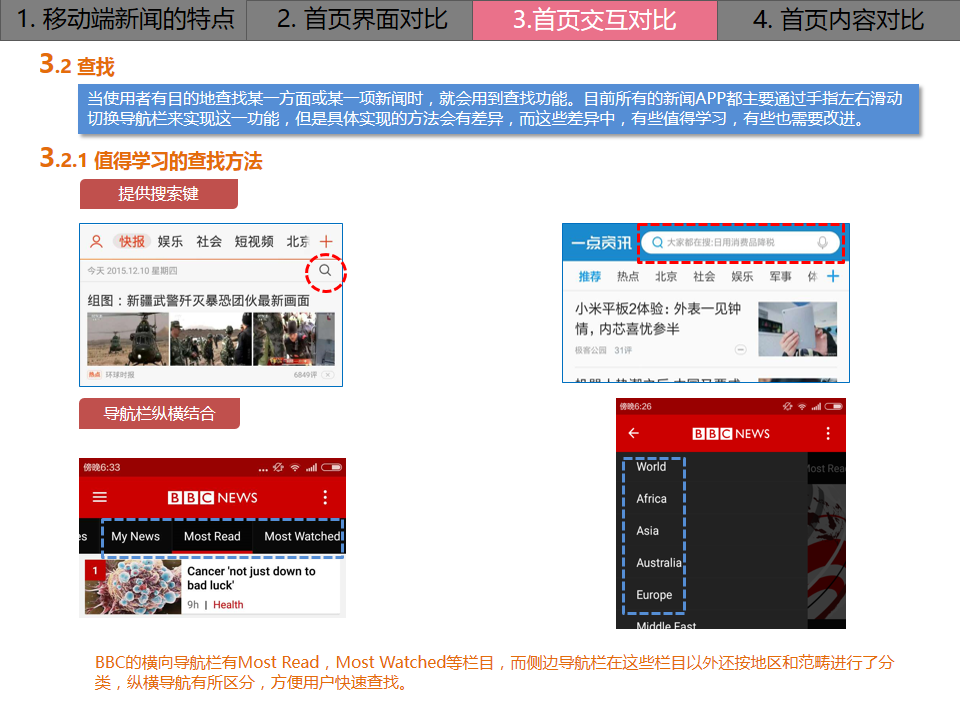Select the 北京 tab in 一点资讯
Viewport: 960px width, 720px height.
click(666, 277)
